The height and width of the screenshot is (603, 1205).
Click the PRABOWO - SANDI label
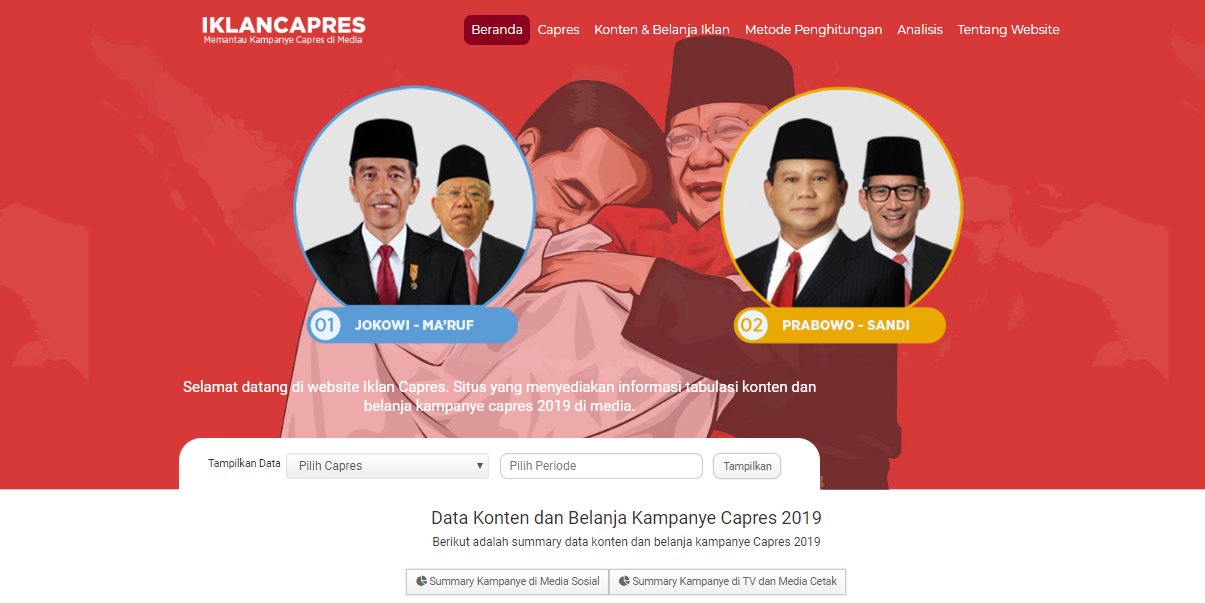click(x=846, y=325)
